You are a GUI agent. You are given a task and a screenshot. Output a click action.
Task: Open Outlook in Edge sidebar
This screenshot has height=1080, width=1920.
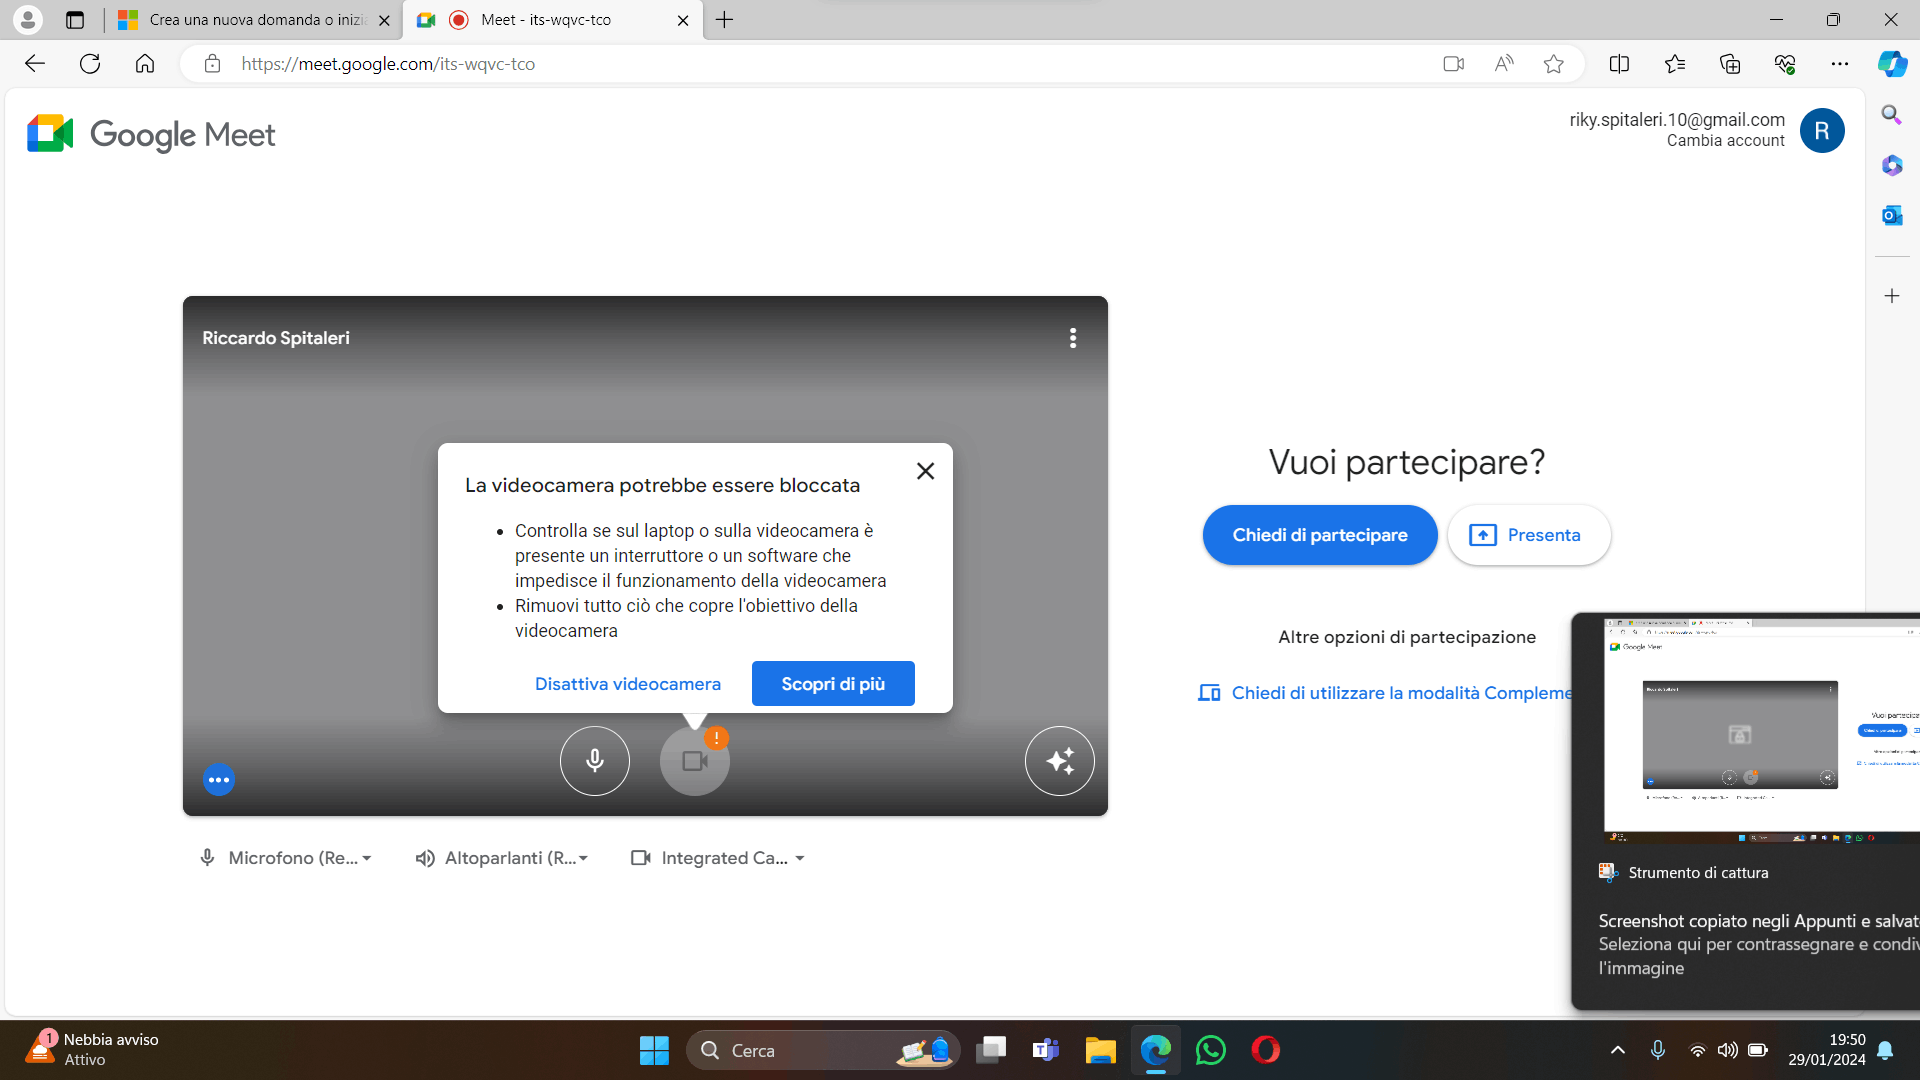click(1891, 215)
